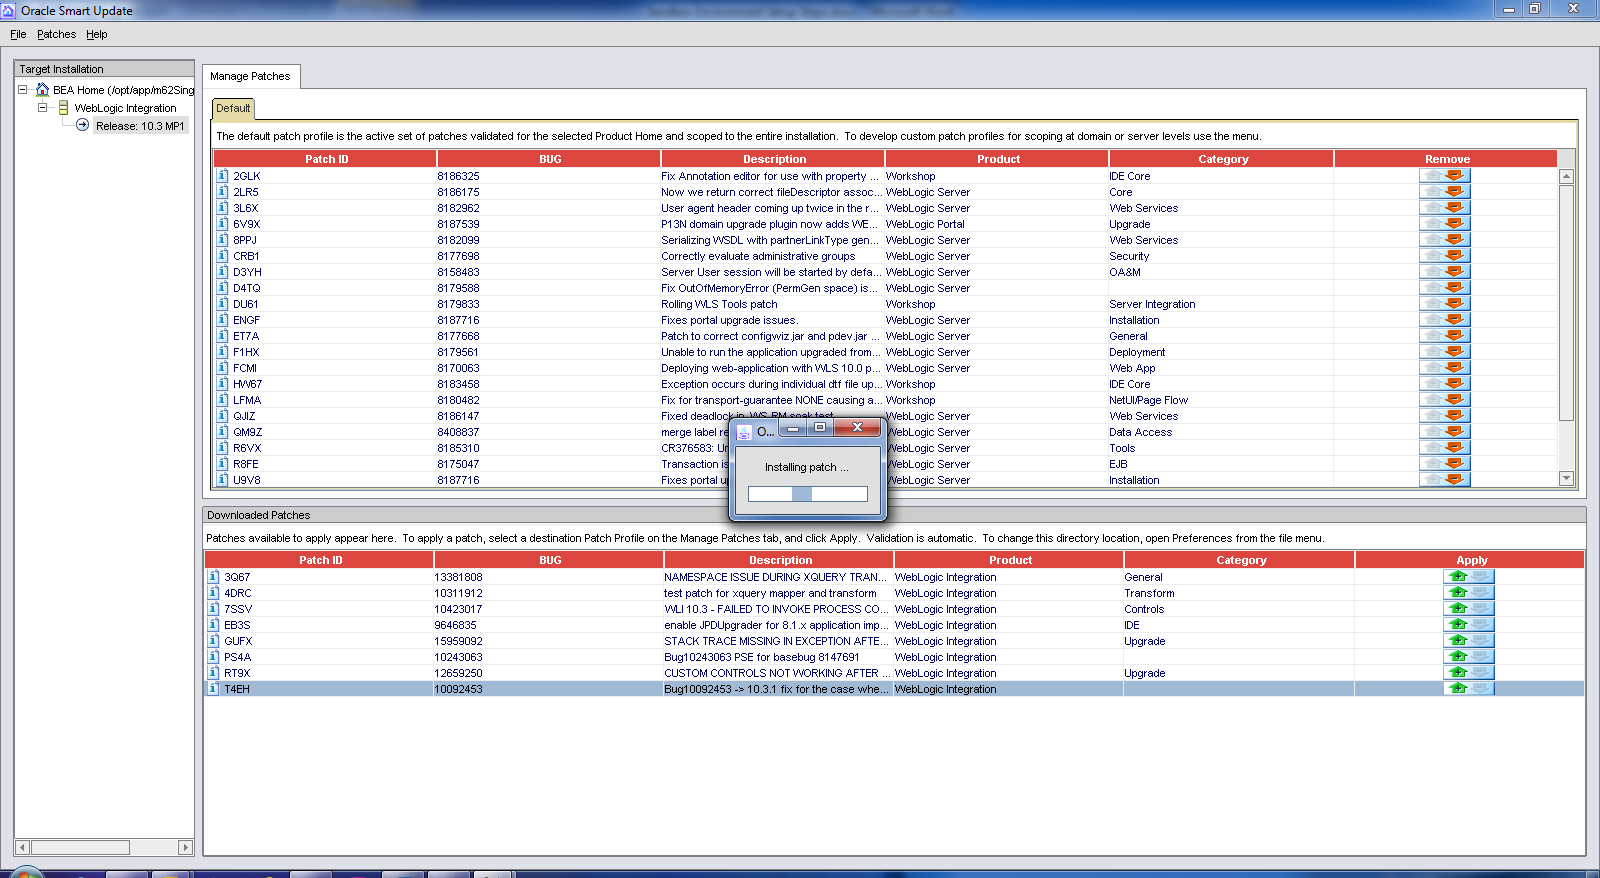Sort applied patches by Product header

998,159
